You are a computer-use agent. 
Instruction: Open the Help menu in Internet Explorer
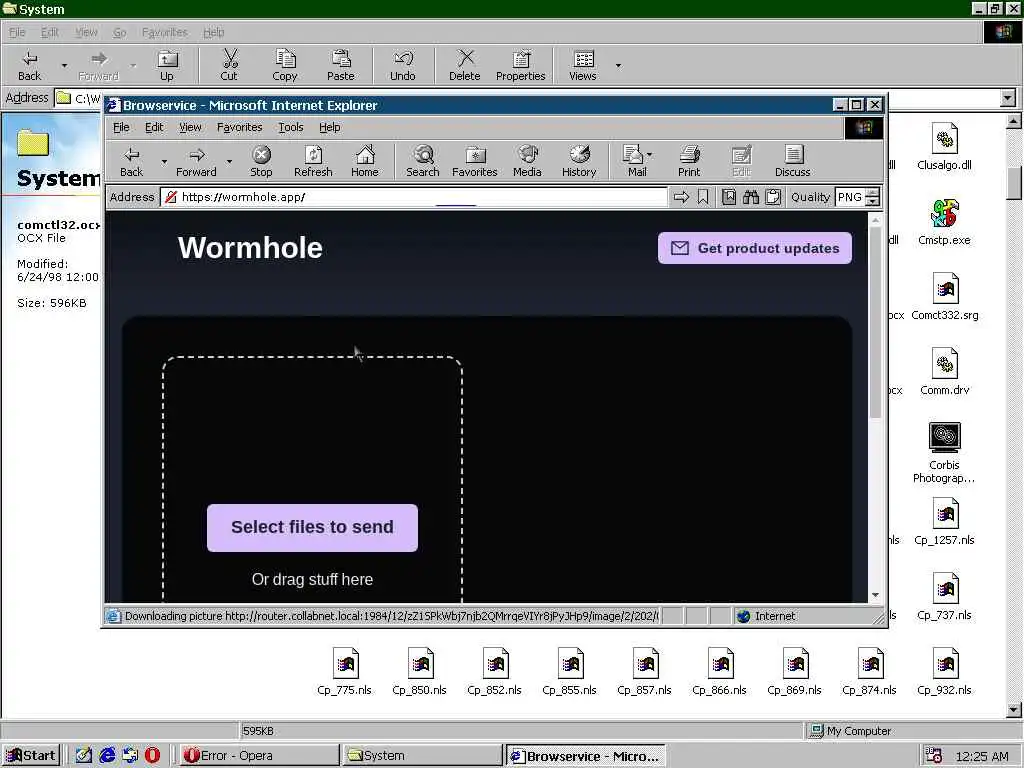[330, 127]
